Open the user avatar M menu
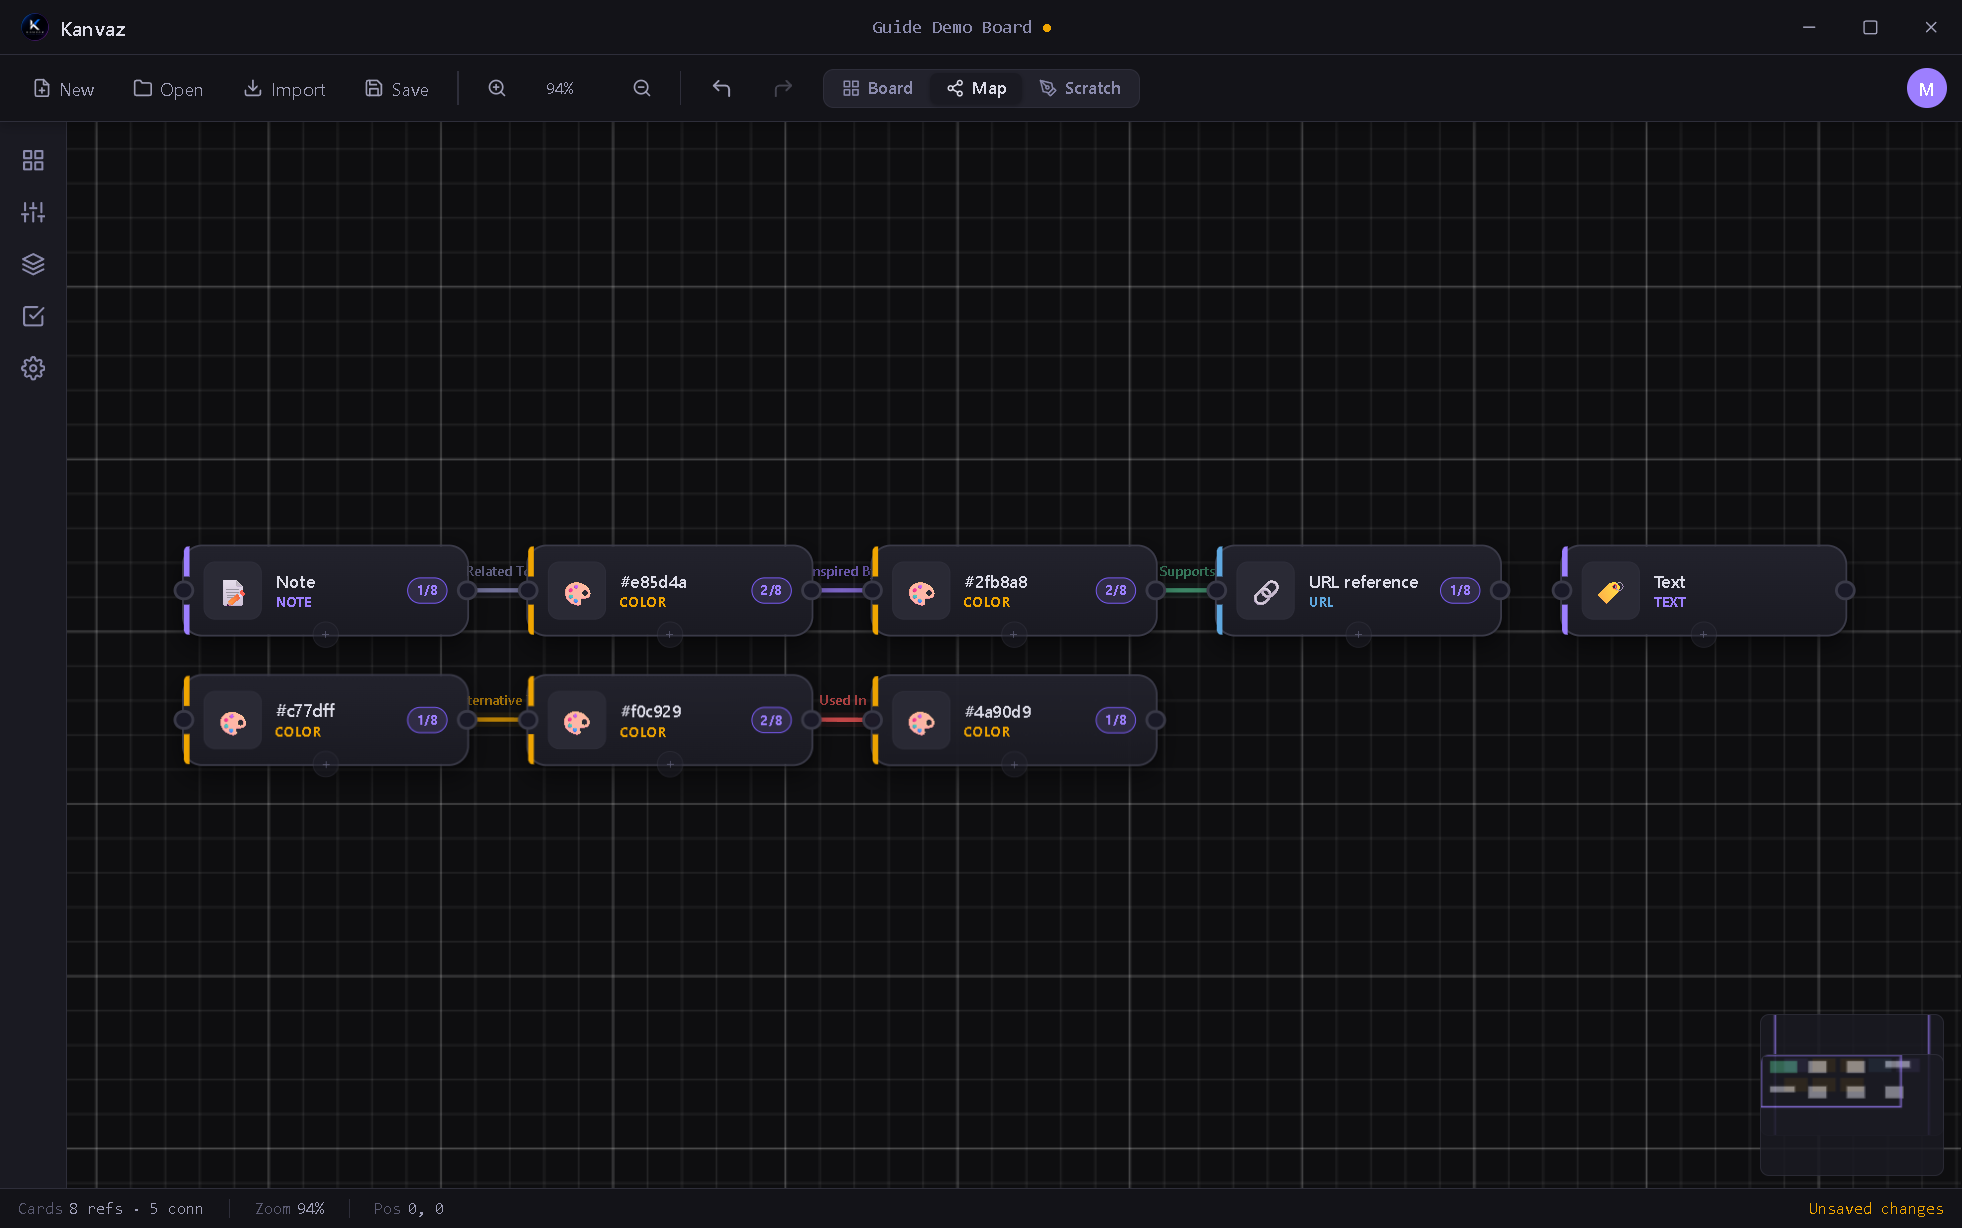This screenshot has width=1962, height=1228. coord(1926,88)
